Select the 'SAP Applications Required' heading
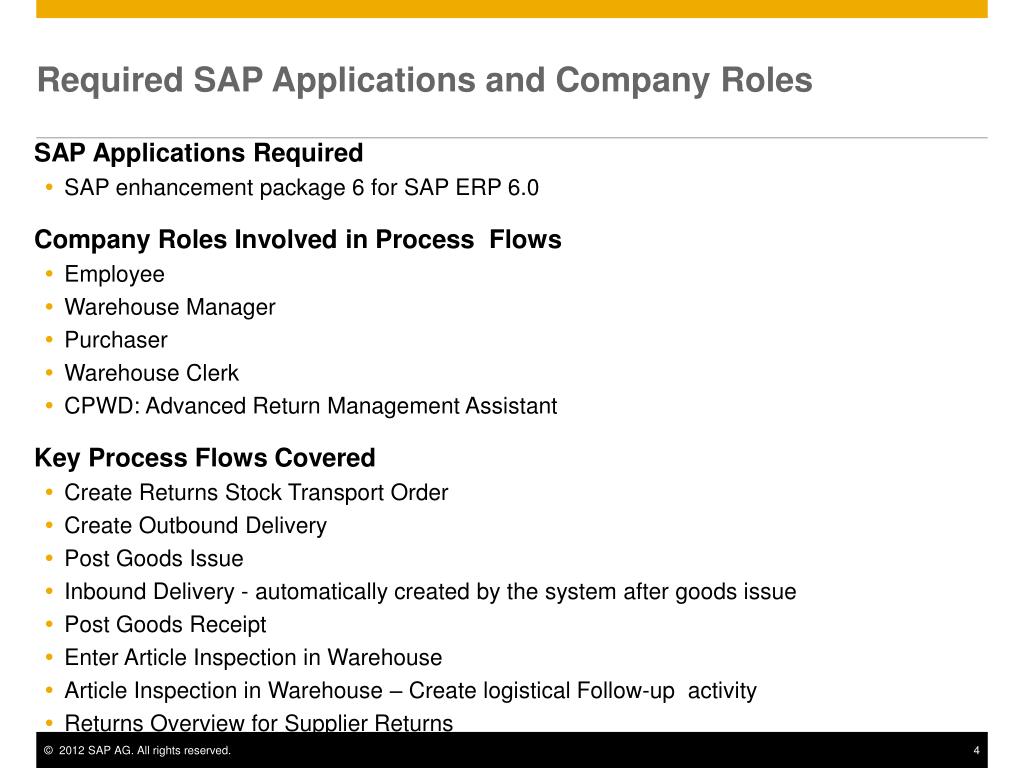The height and width of the screenshot is (768, 1024). (199, 153)
